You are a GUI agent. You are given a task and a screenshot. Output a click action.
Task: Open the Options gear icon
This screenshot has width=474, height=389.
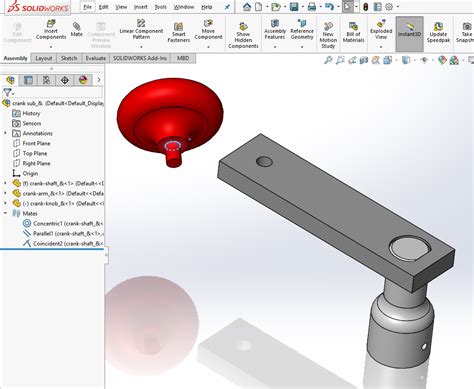click(x=389, y=7)
